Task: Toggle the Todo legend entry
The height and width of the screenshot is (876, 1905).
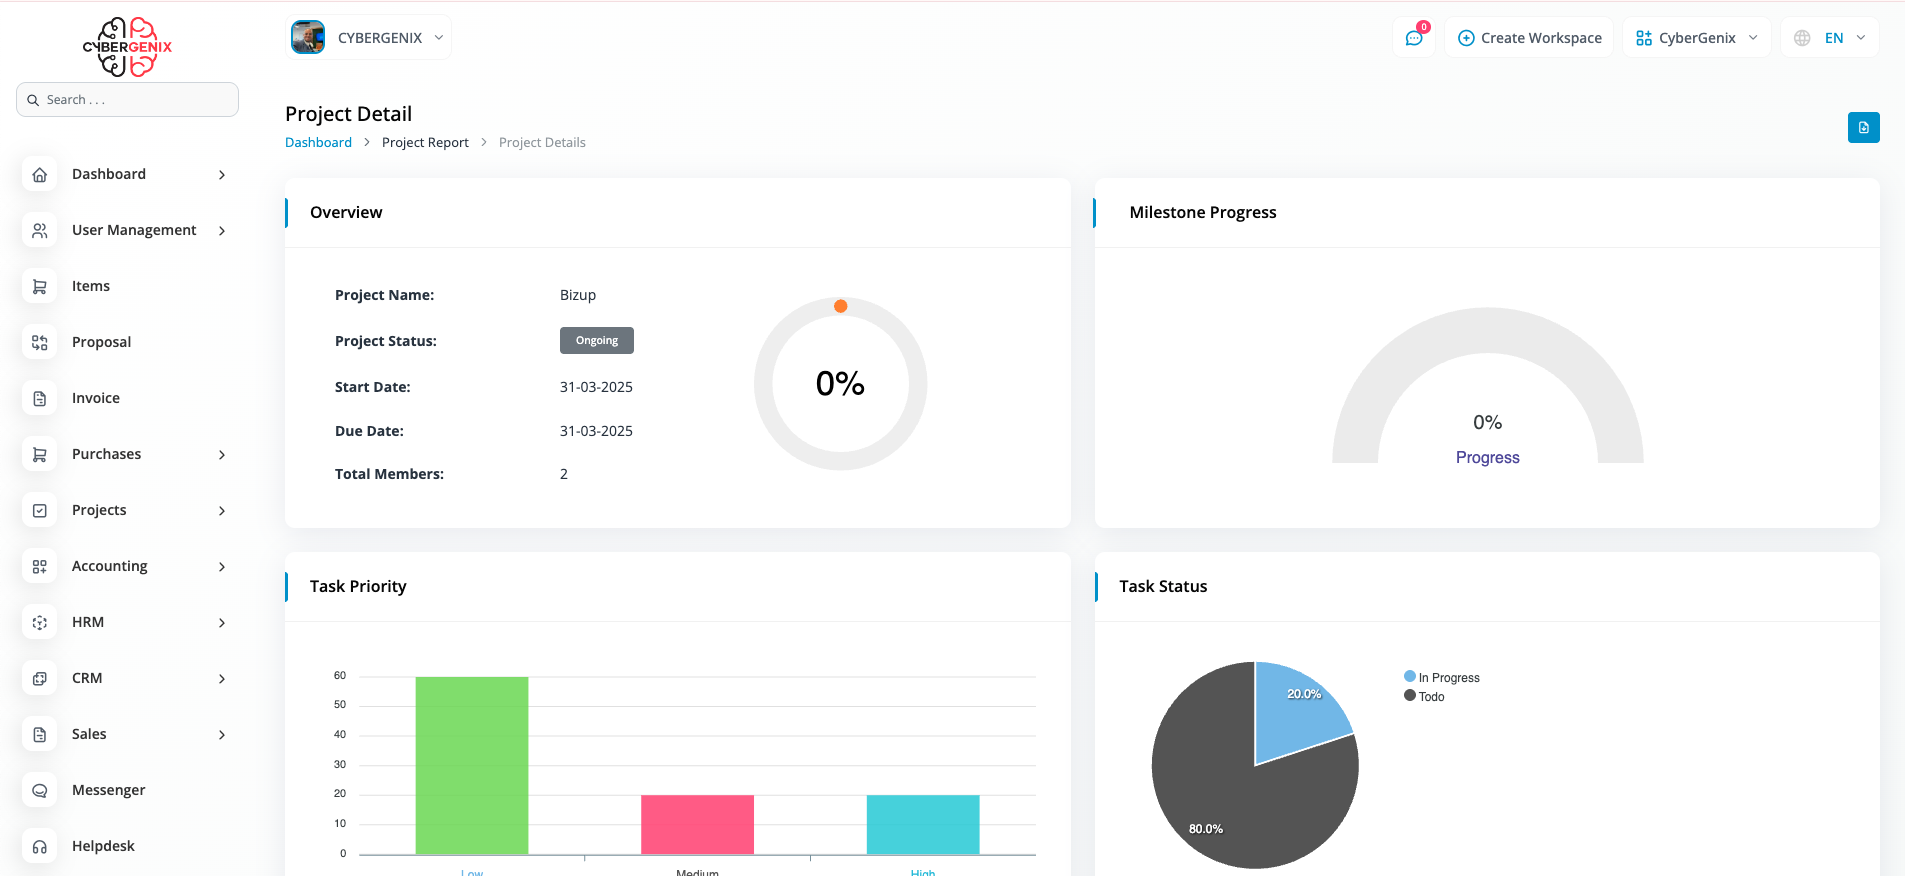Action: (x=1425, y=697)
